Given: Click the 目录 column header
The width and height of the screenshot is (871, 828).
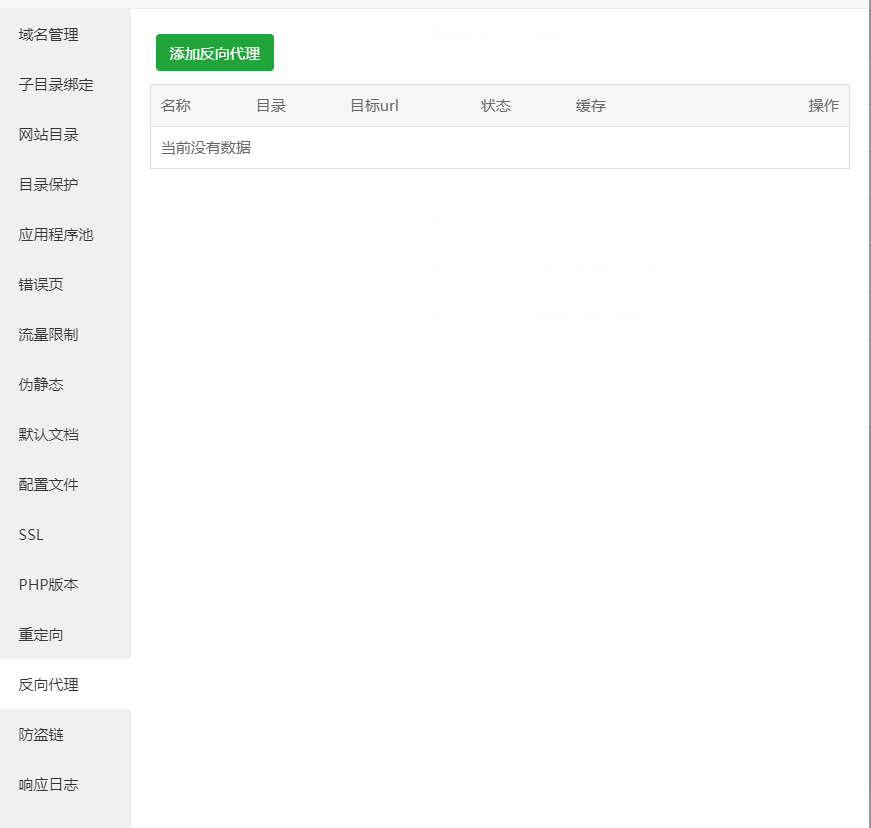Looking at the screenshot, I should click(x=271, y=106).
